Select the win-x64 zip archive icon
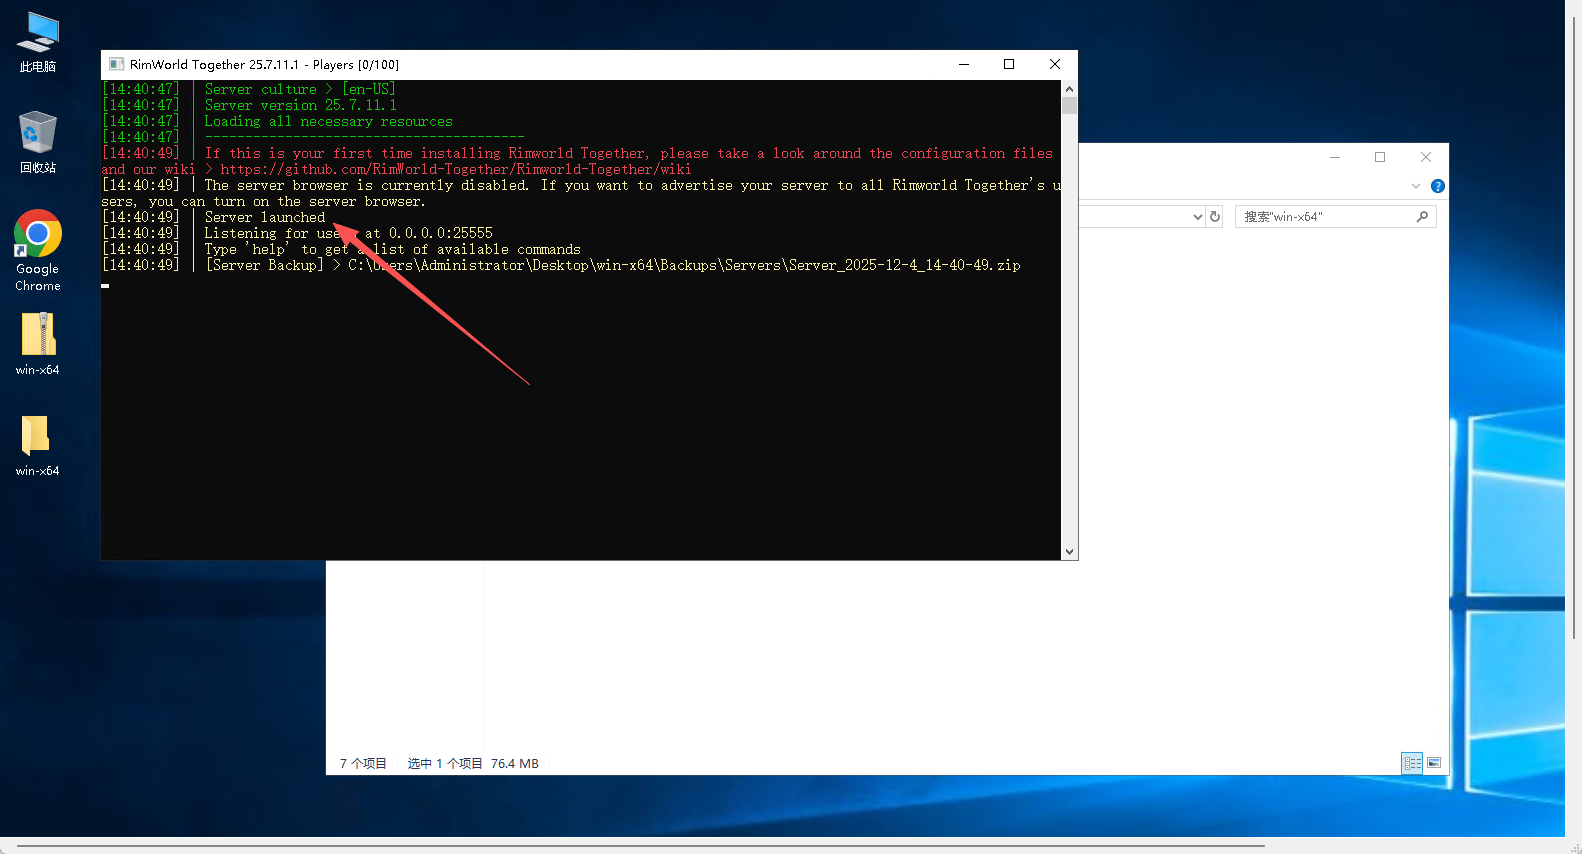 38,342
